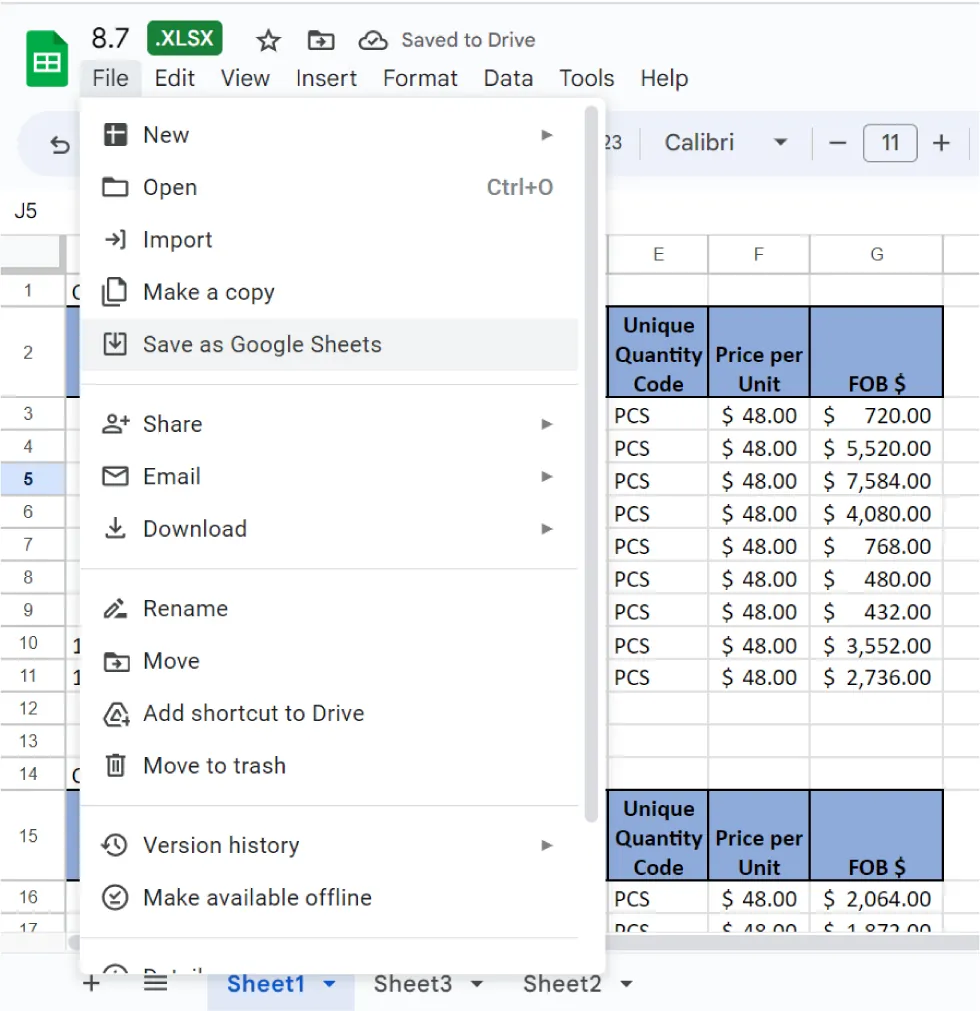
Task: Select Import from the File menu
Action: click(183, 239)
